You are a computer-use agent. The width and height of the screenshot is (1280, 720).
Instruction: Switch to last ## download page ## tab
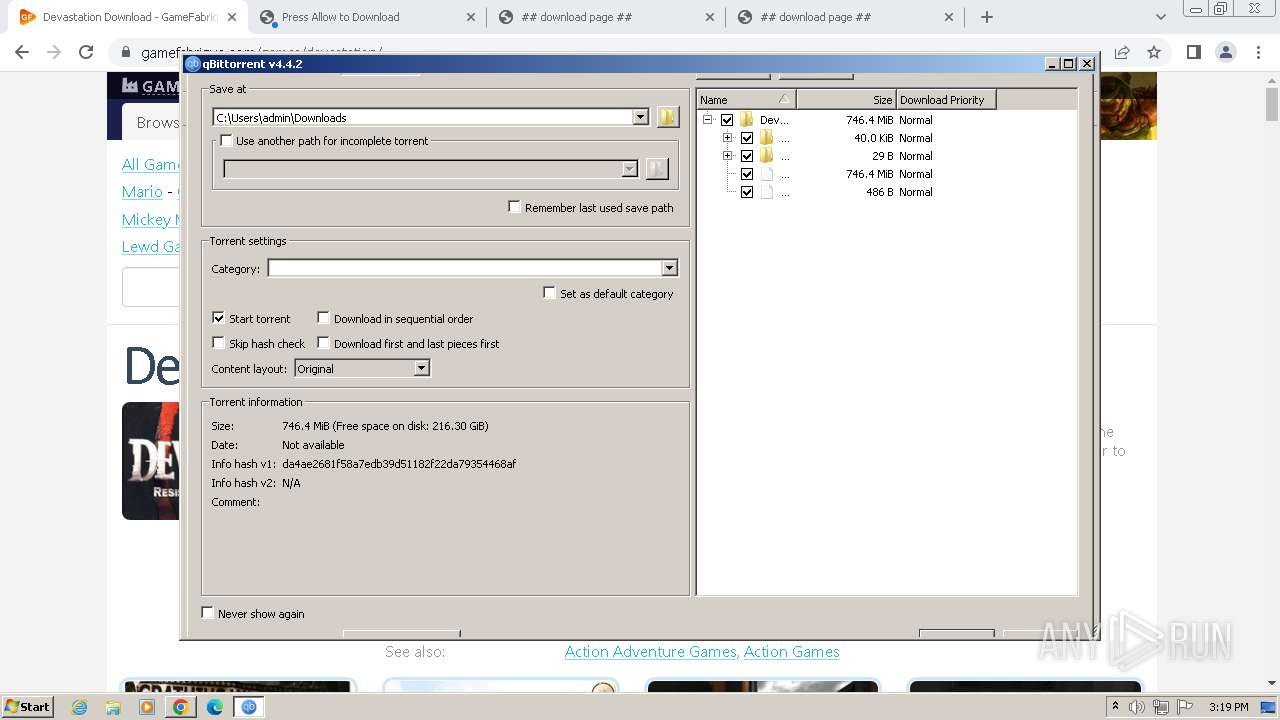point(845,17)
